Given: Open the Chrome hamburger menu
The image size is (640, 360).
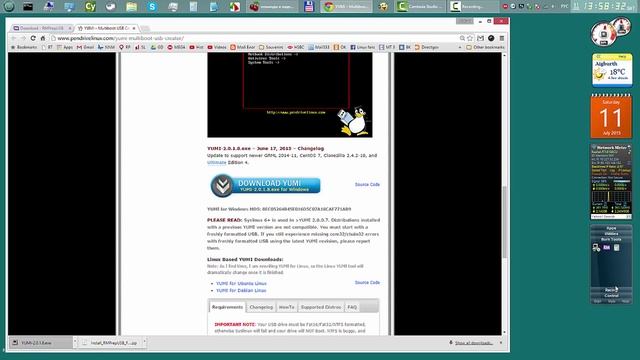Looking at the screenshot, I should point(502,38).
